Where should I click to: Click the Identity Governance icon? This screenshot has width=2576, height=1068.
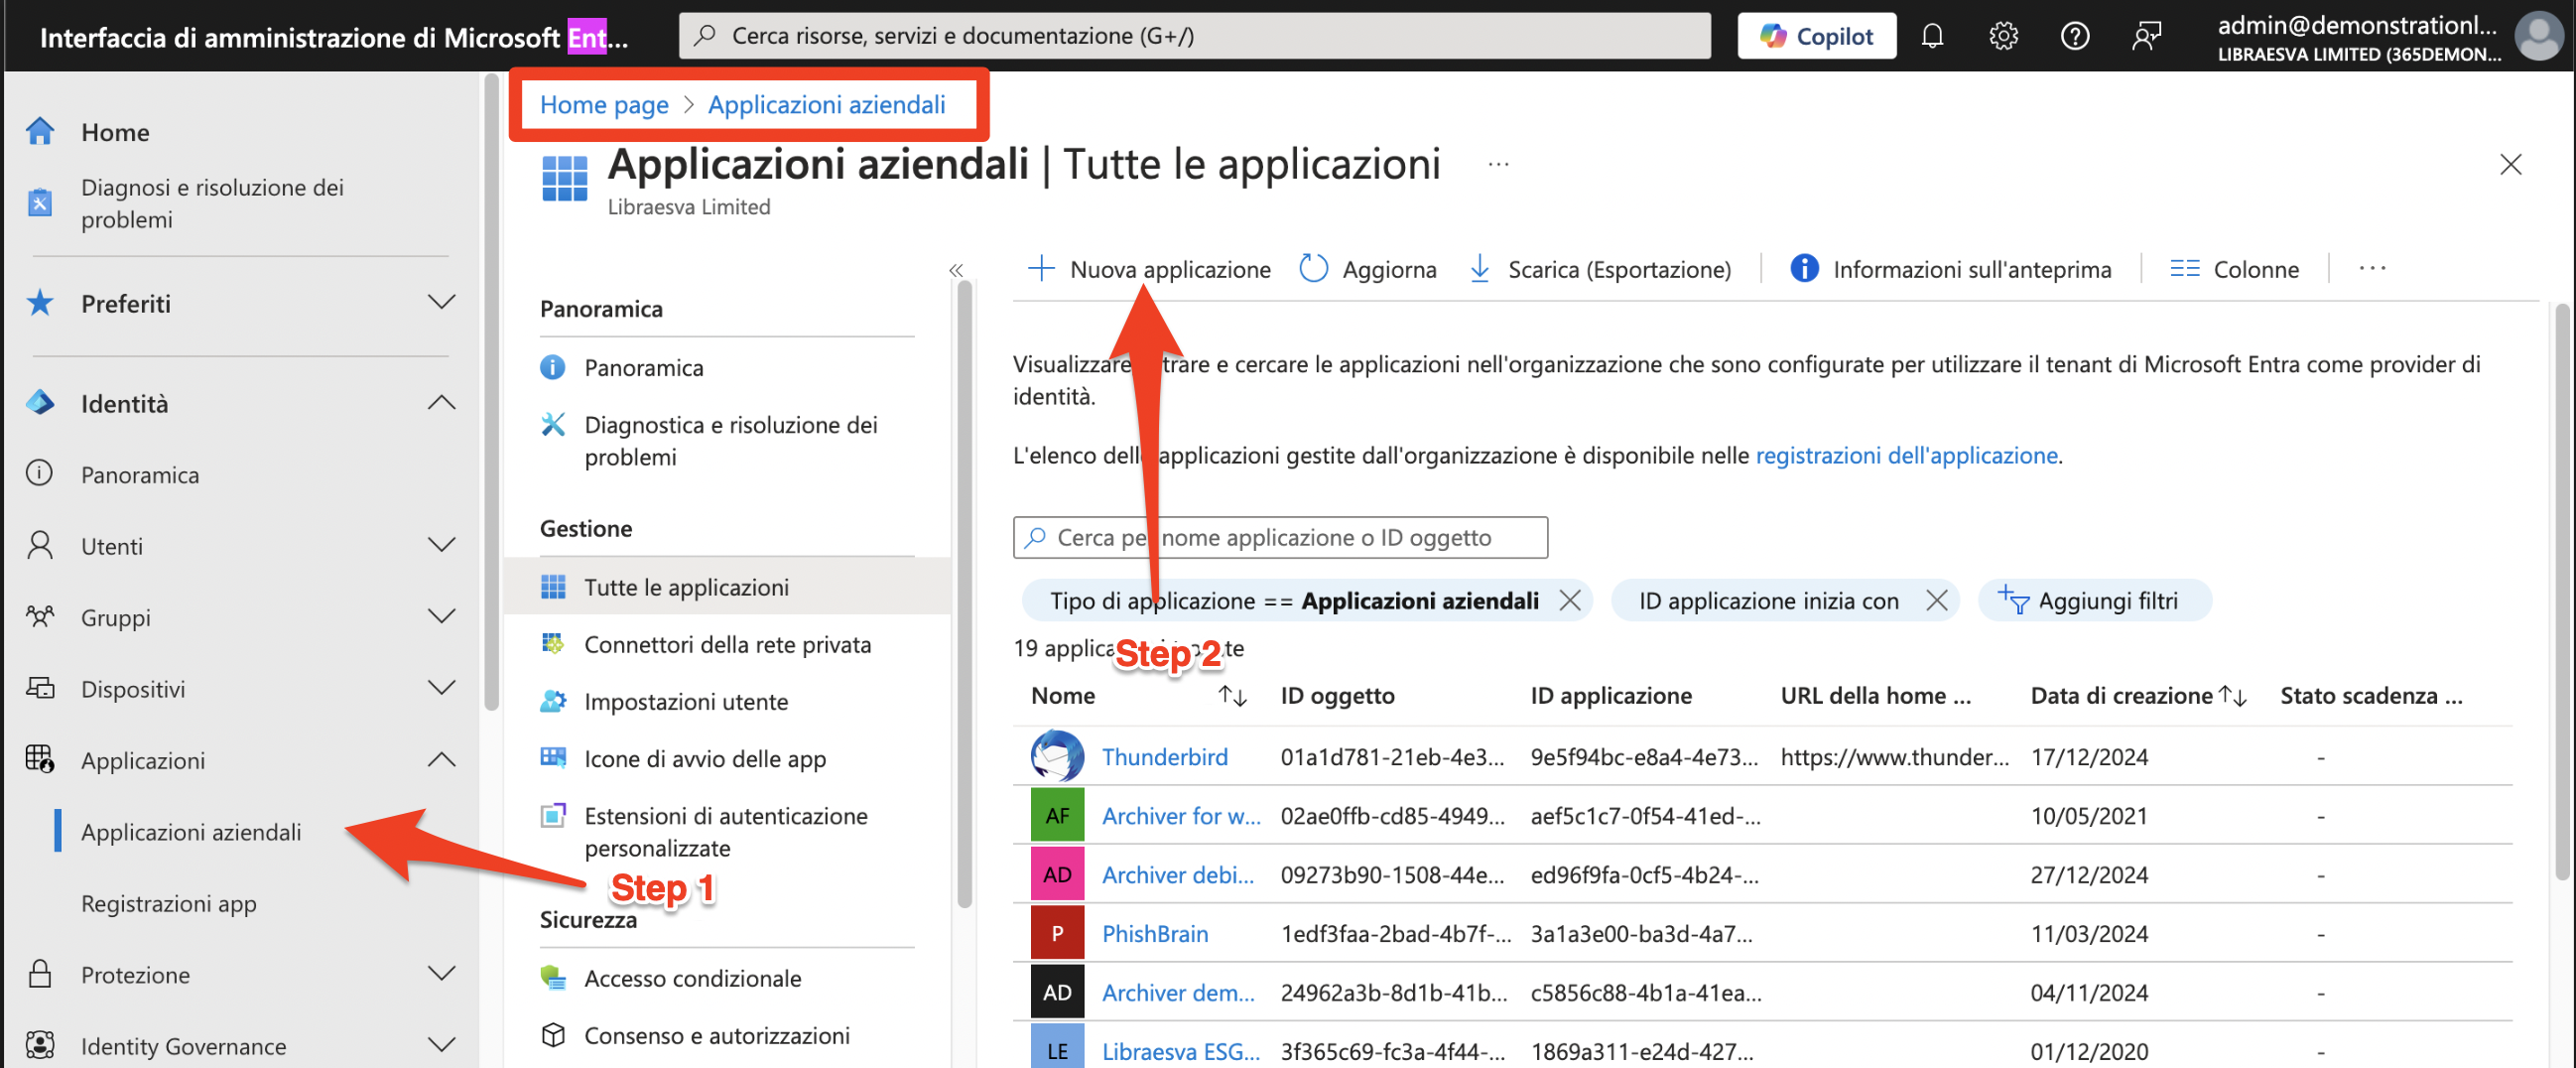point(40,1045)
